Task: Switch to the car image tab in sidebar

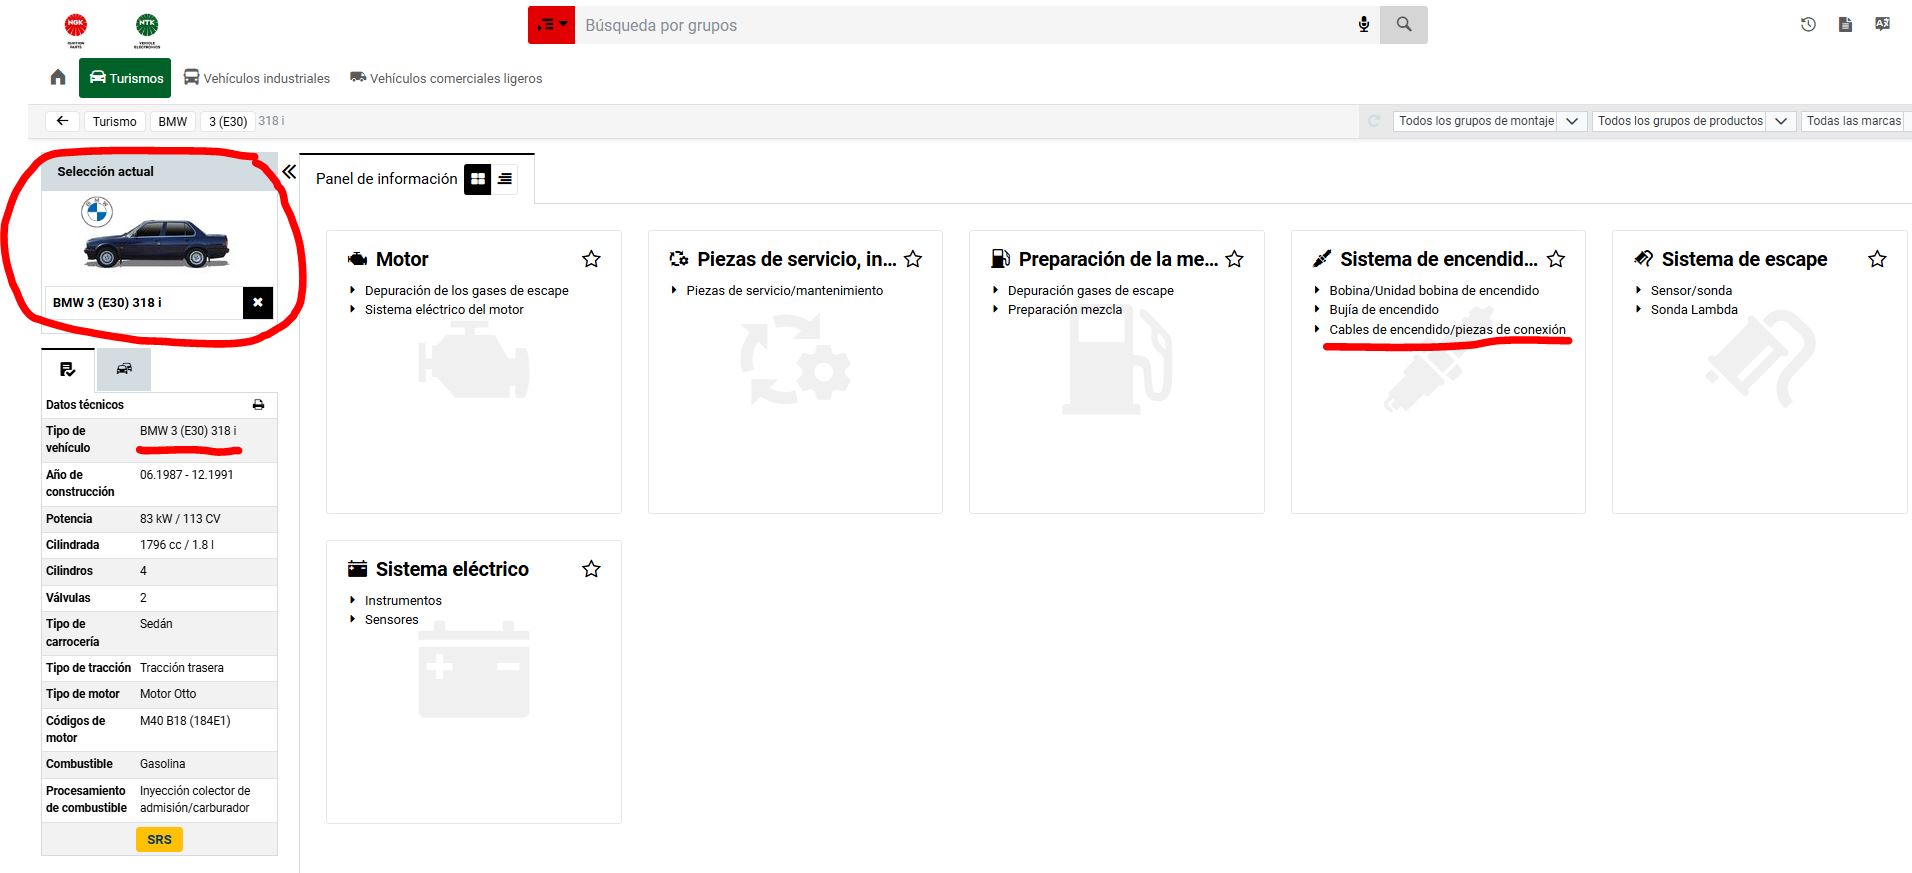Action: coord(124,369)
